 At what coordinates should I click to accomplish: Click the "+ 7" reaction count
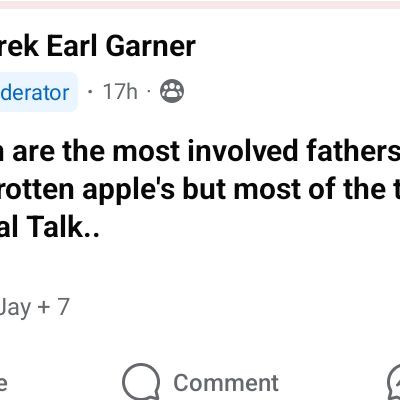click(x=53, y=307)
